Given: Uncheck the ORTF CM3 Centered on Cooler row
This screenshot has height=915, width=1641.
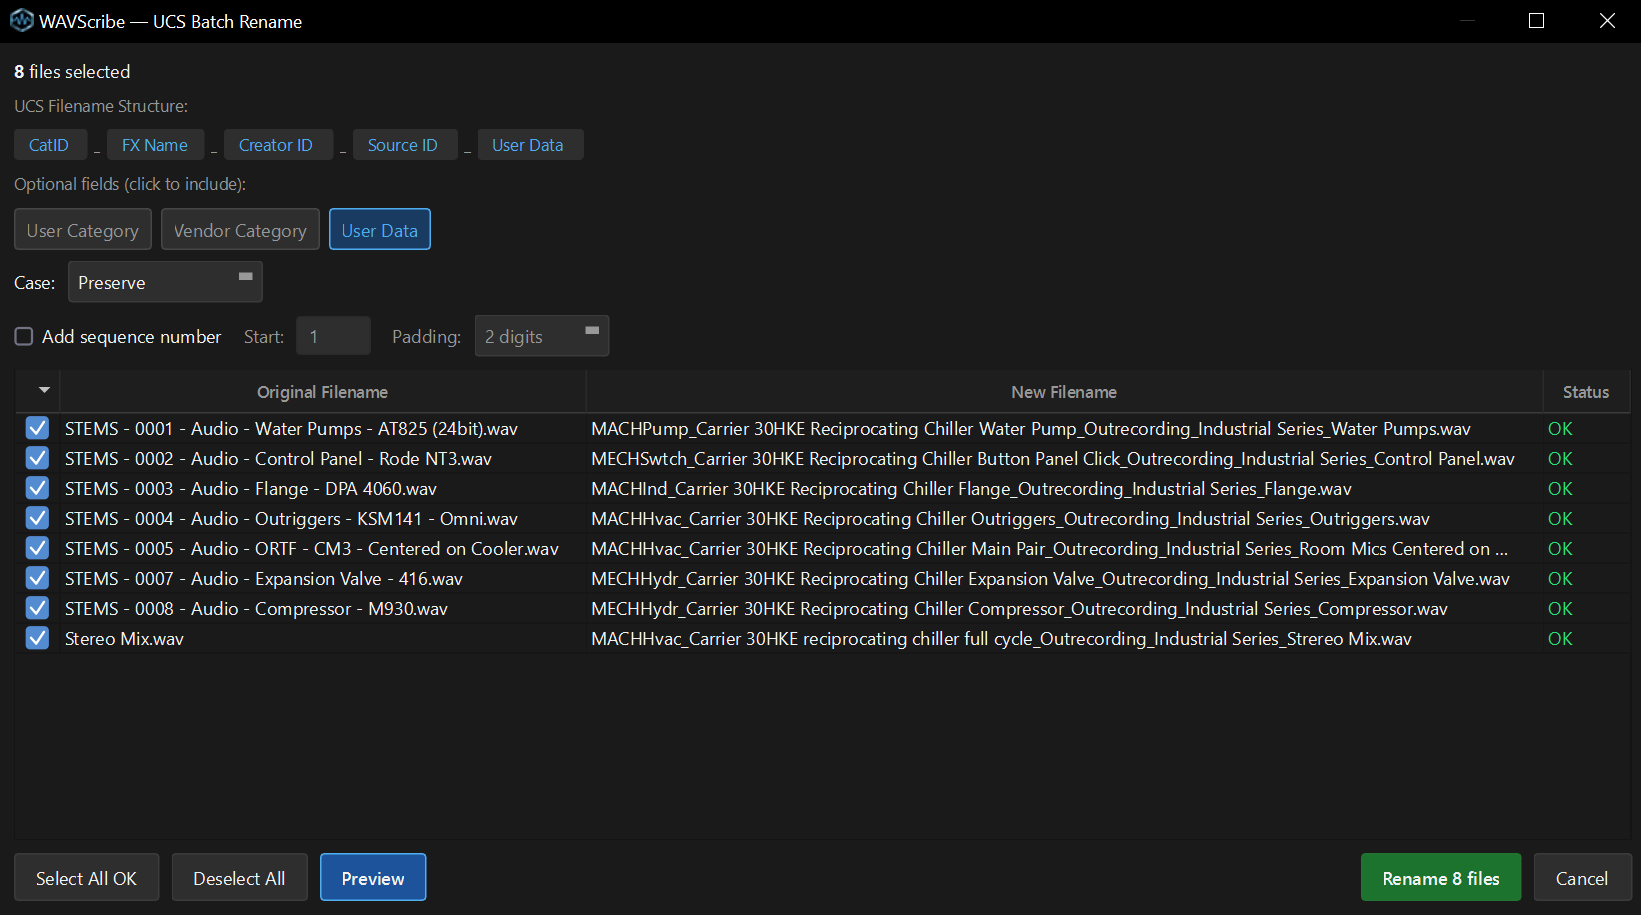Looking at the screenshot, I should [37, 548].
